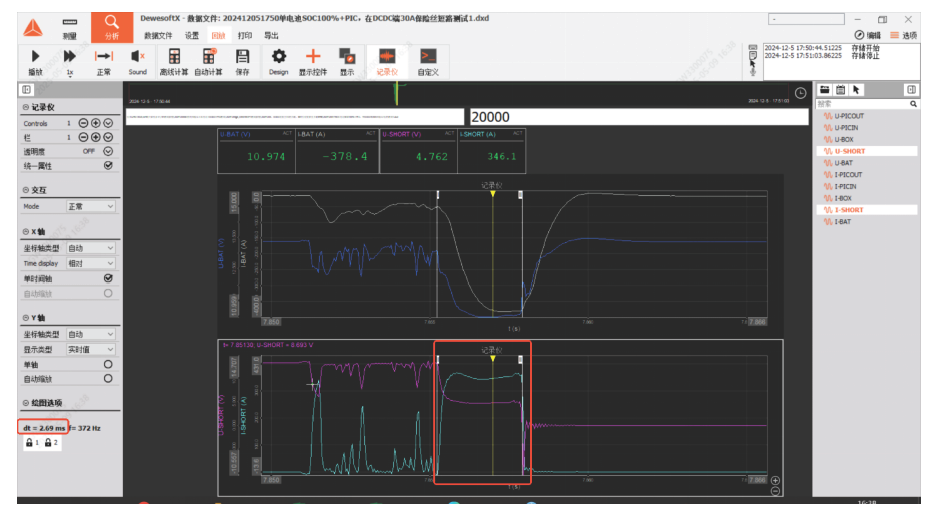
Task: Toggle right channel panel collapse icon
Action: coord(911,90)
